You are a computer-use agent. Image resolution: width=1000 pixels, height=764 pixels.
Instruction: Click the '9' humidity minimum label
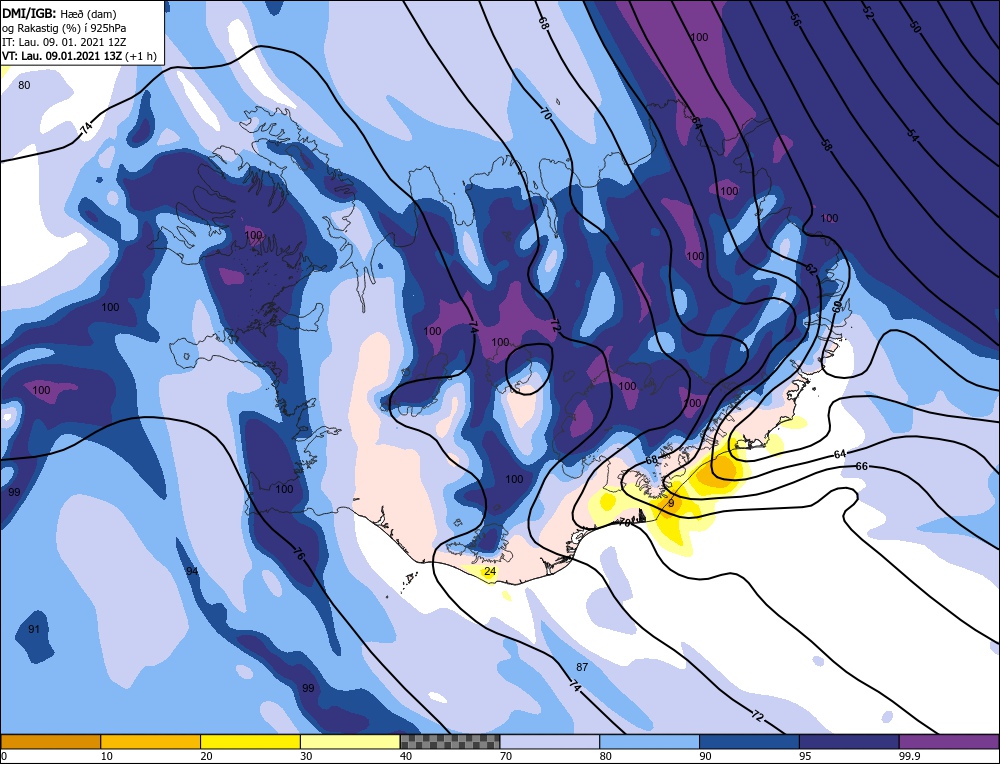(x=670, y=503)
